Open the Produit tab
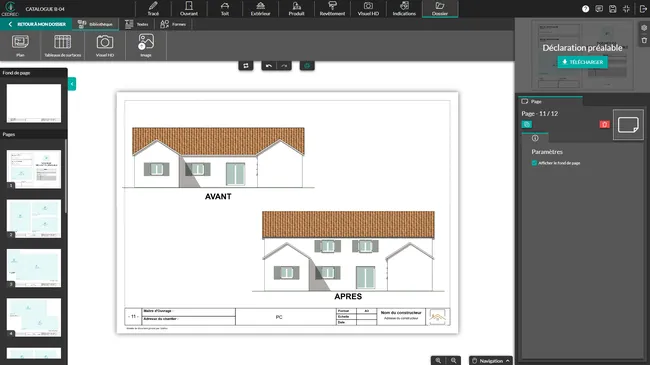 coord(296,9)
